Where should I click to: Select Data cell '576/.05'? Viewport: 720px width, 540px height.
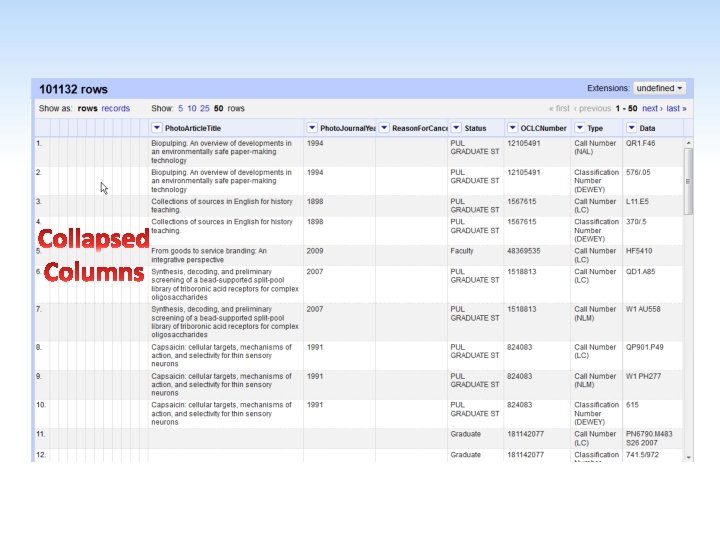(638, 172)
